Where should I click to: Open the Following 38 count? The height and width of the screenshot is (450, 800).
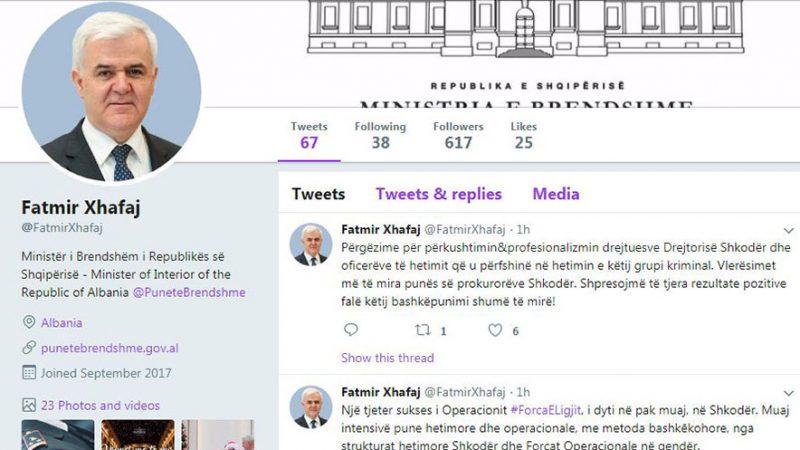coord(381,136)
